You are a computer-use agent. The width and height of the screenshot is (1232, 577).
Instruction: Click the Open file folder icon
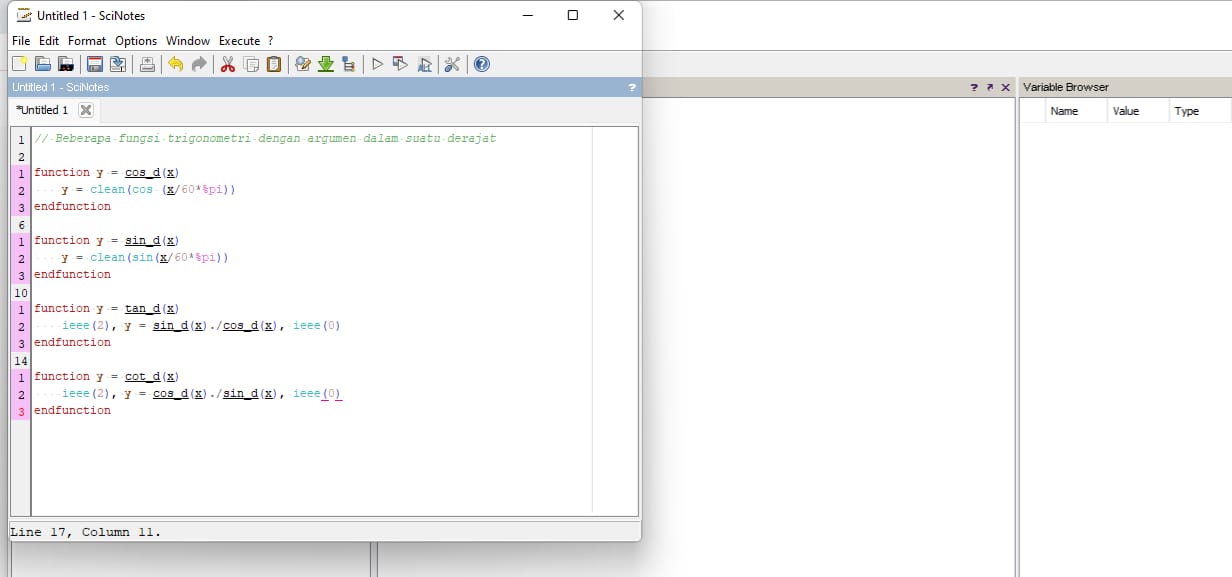43,64
